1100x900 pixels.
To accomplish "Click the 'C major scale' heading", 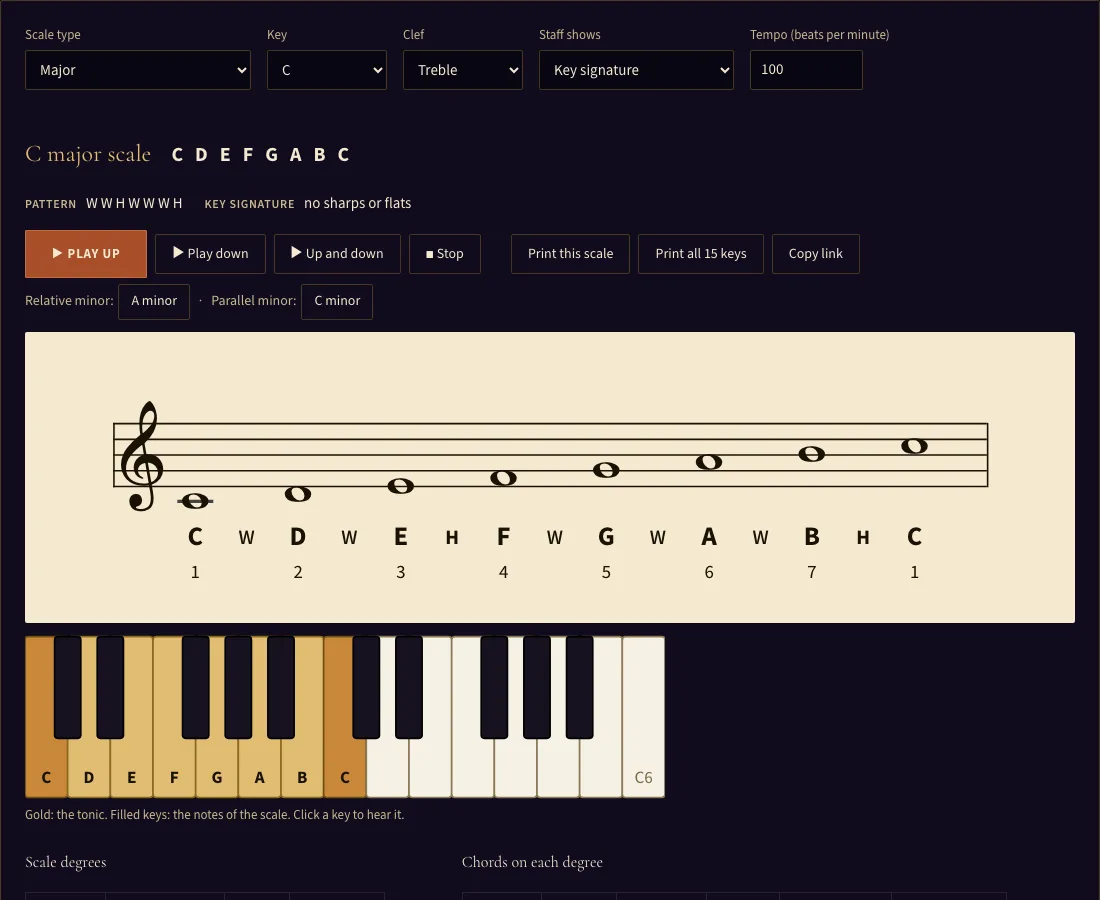I will pyautogui.click(x=88, y=154).
